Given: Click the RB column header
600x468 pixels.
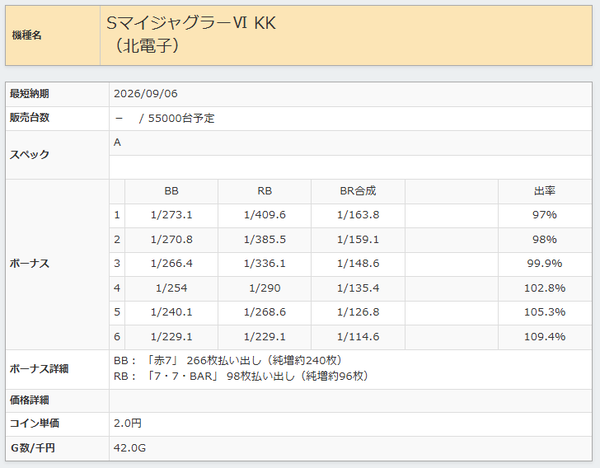Looking at the screenshot, I should click(264, 191).
